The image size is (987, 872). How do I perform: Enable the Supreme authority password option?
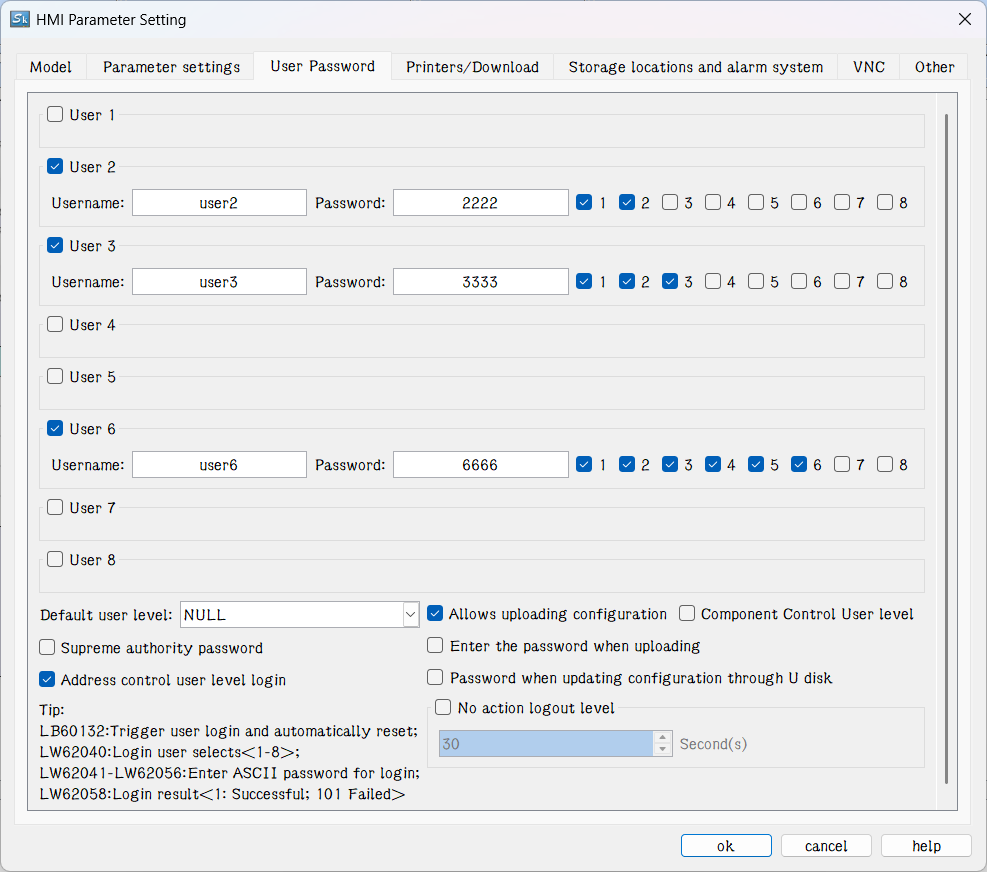click(x=47, y=648)
